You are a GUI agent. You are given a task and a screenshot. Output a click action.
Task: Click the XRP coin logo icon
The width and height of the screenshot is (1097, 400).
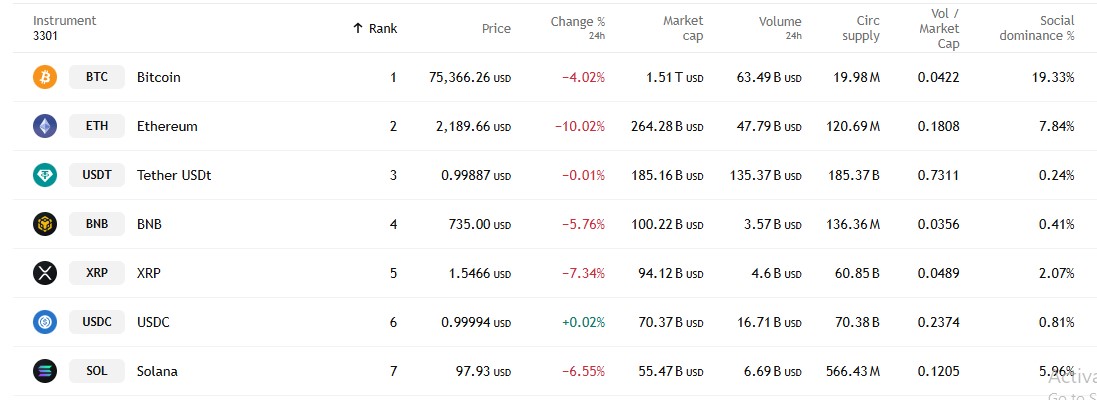click(45, 273)
